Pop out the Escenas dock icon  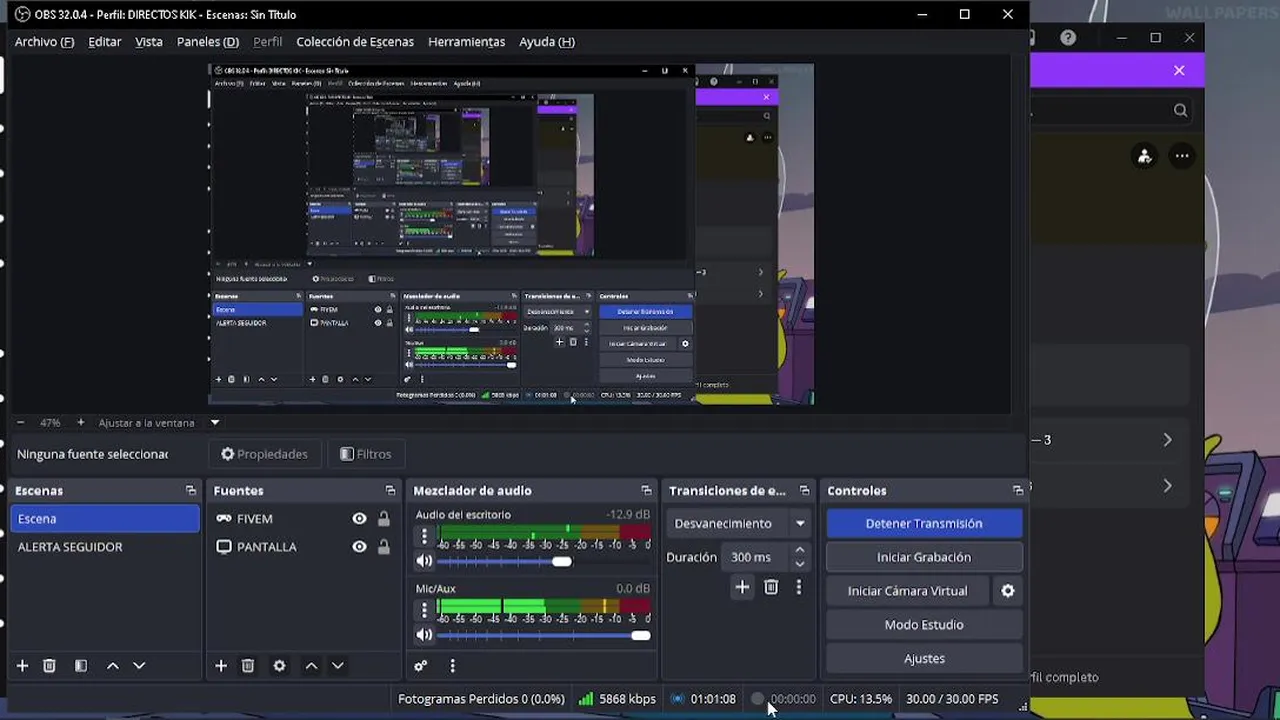(191, 491)
